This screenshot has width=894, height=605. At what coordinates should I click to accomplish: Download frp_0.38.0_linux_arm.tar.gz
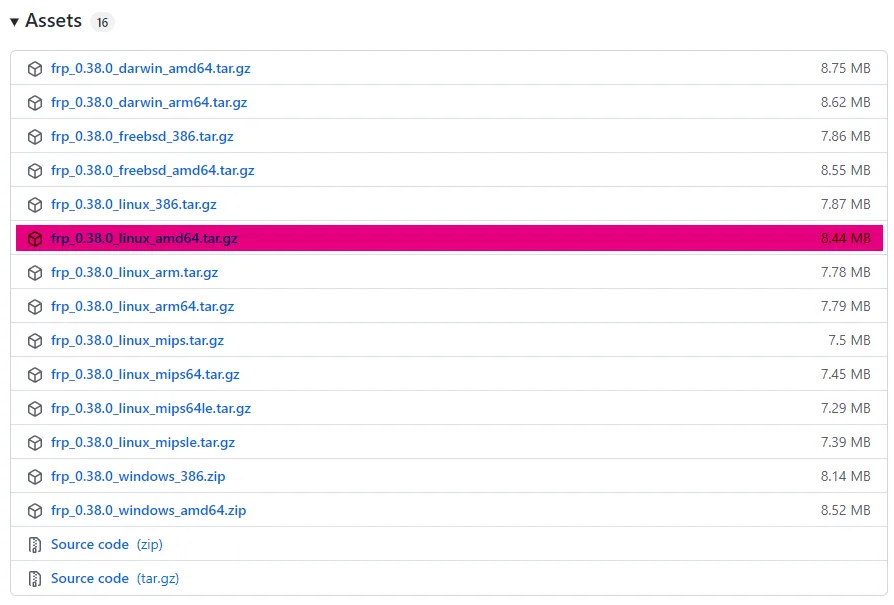pos(134,272)
